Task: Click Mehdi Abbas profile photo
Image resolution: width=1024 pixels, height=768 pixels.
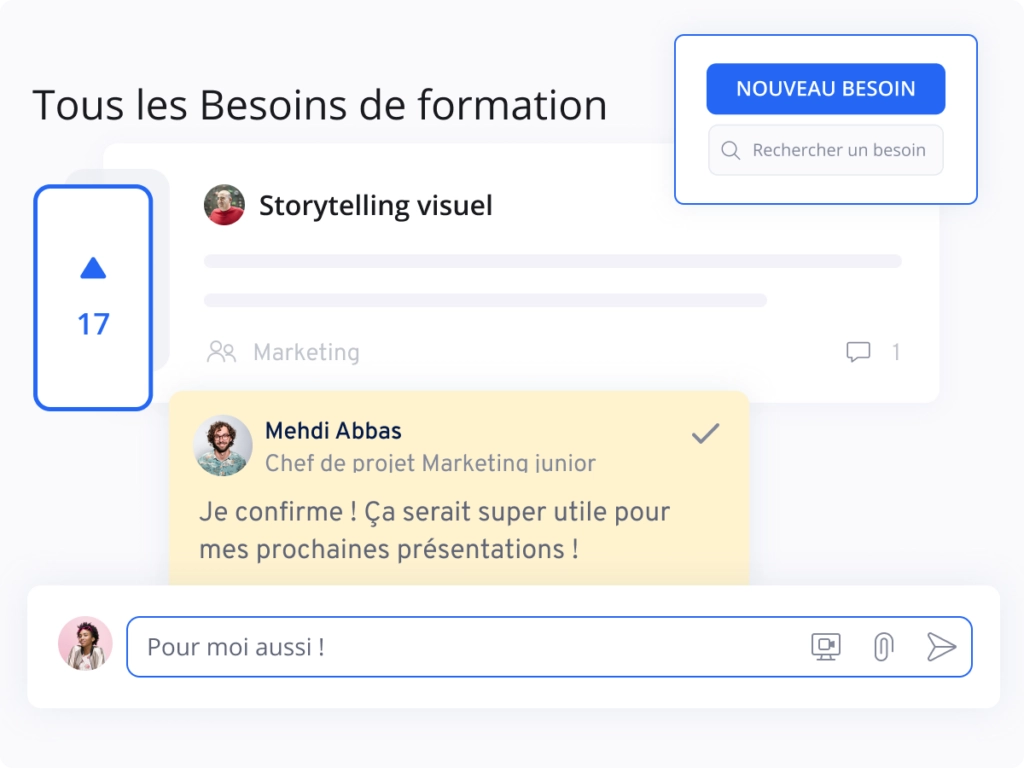Action: point(223,445)
